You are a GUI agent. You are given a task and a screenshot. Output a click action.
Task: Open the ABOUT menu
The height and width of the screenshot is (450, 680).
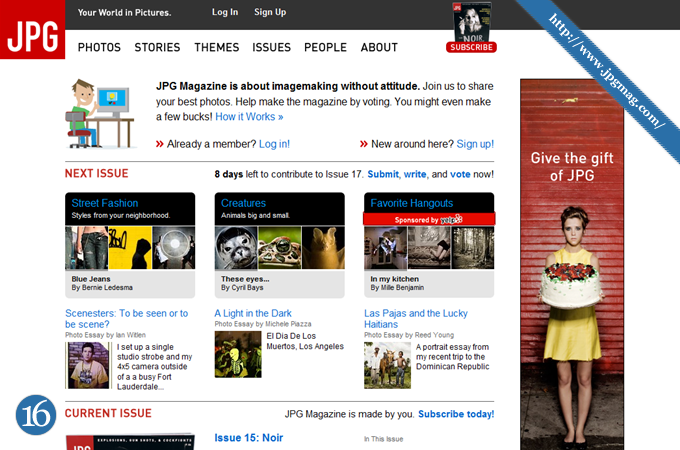[379, 47]
